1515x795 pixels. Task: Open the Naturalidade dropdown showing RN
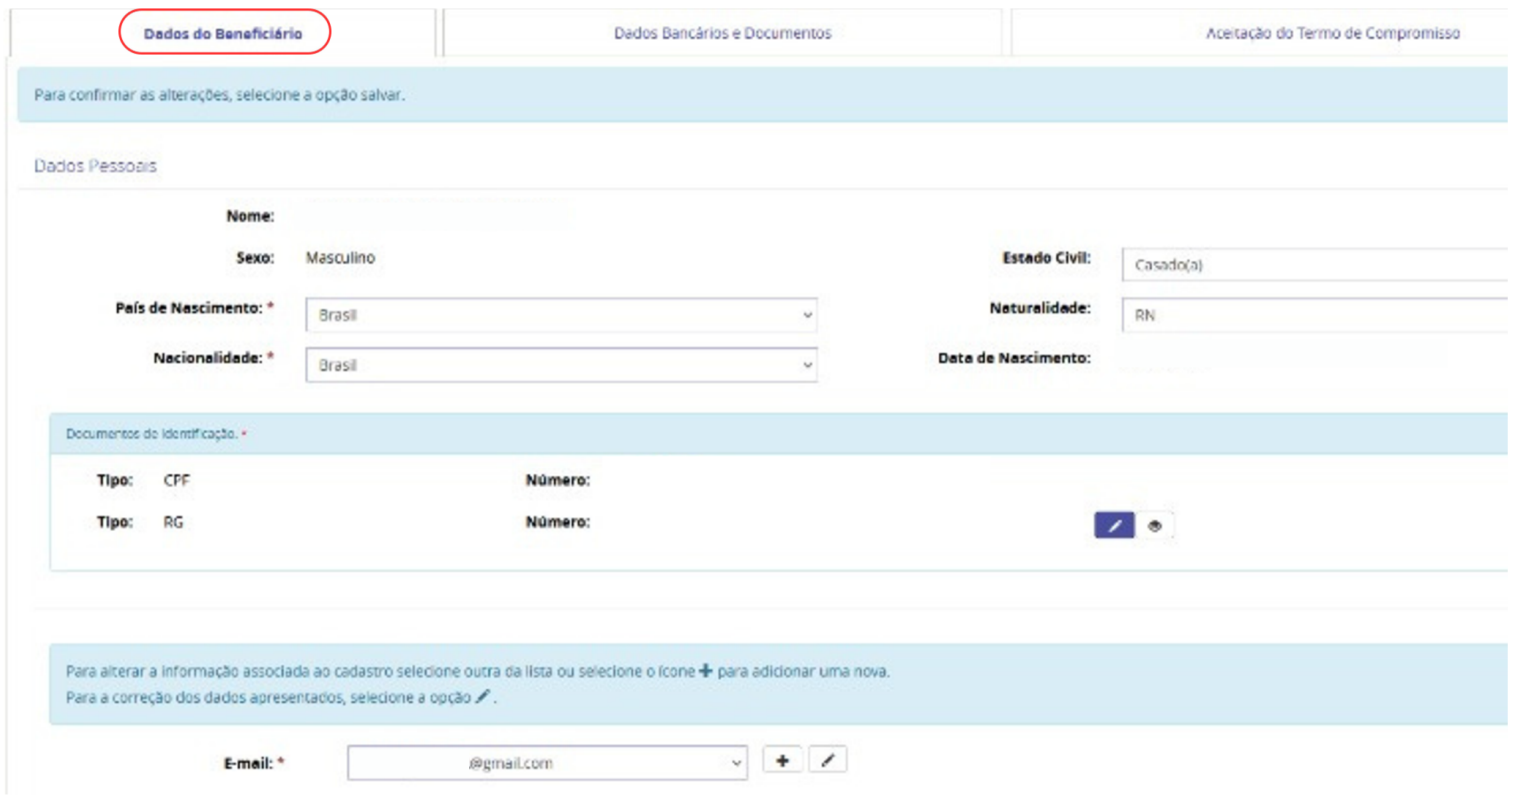1313,315
